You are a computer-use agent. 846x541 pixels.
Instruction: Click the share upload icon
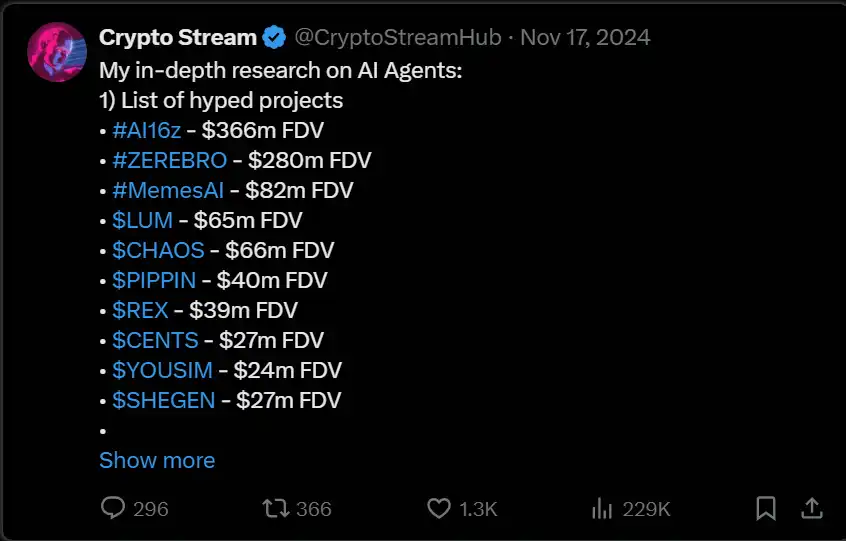click(812, 508)
